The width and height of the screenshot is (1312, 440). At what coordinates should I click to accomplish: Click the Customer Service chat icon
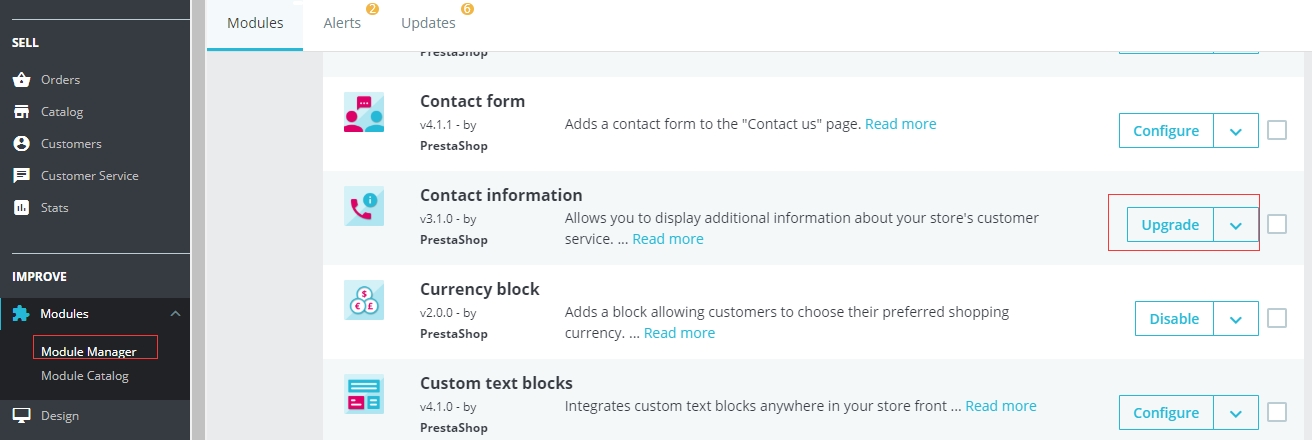point(21,176)
